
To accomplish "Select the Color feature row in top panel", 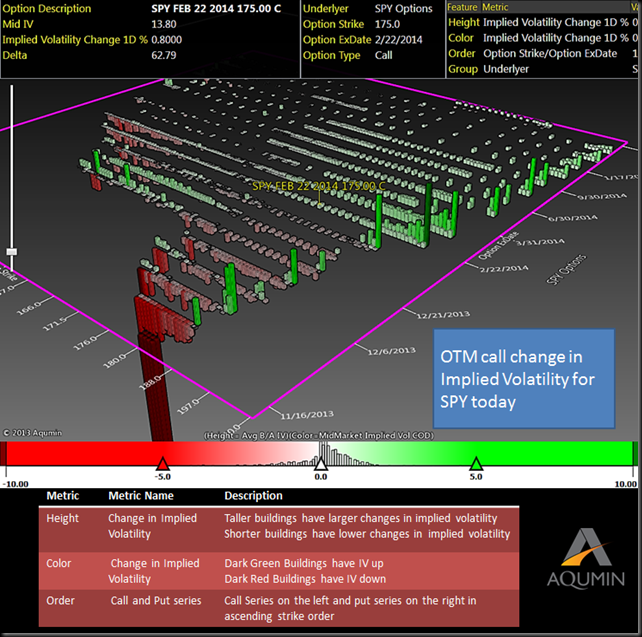I will [543, 38].
